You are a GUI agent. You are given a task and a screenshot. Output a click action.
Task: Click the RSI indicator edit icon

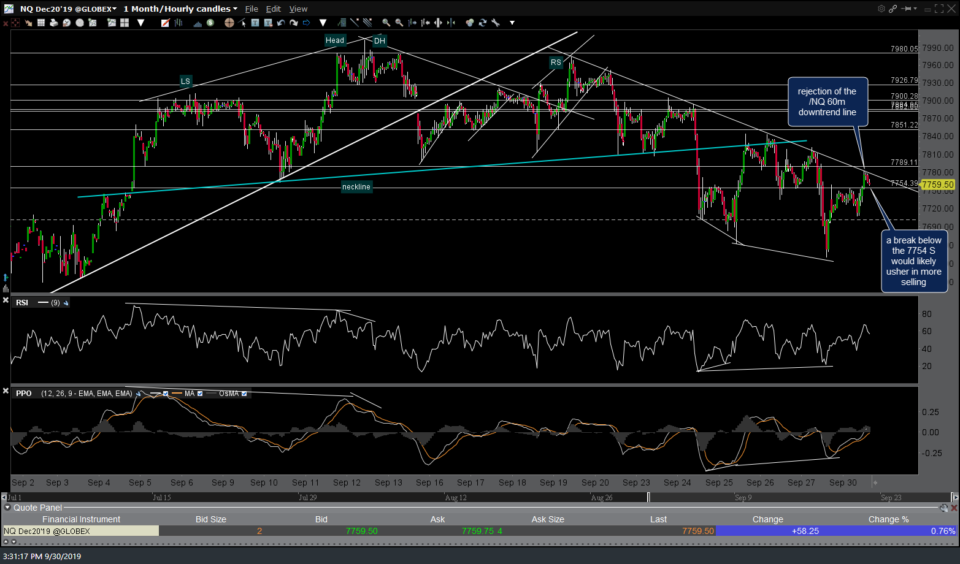[66, 303]
